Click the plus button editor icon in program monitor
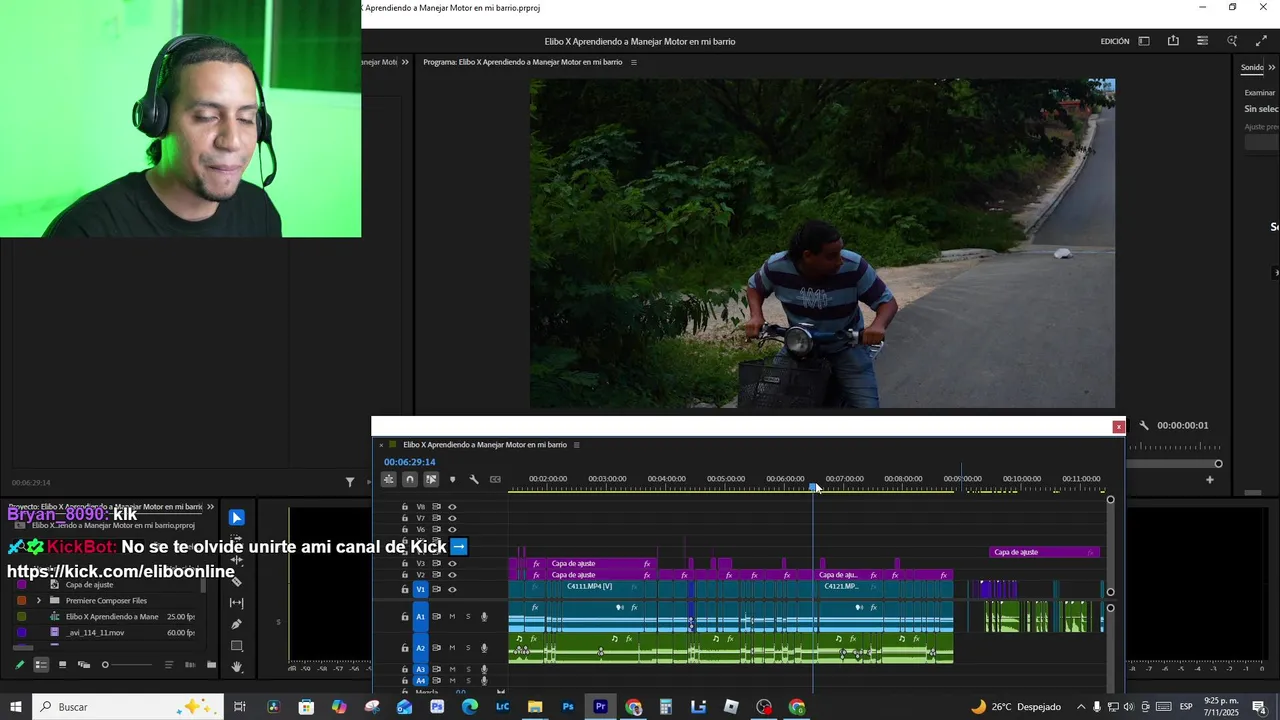This screenshot has width=1280, height=720. pyautogui.click(x=1209, y=480)
